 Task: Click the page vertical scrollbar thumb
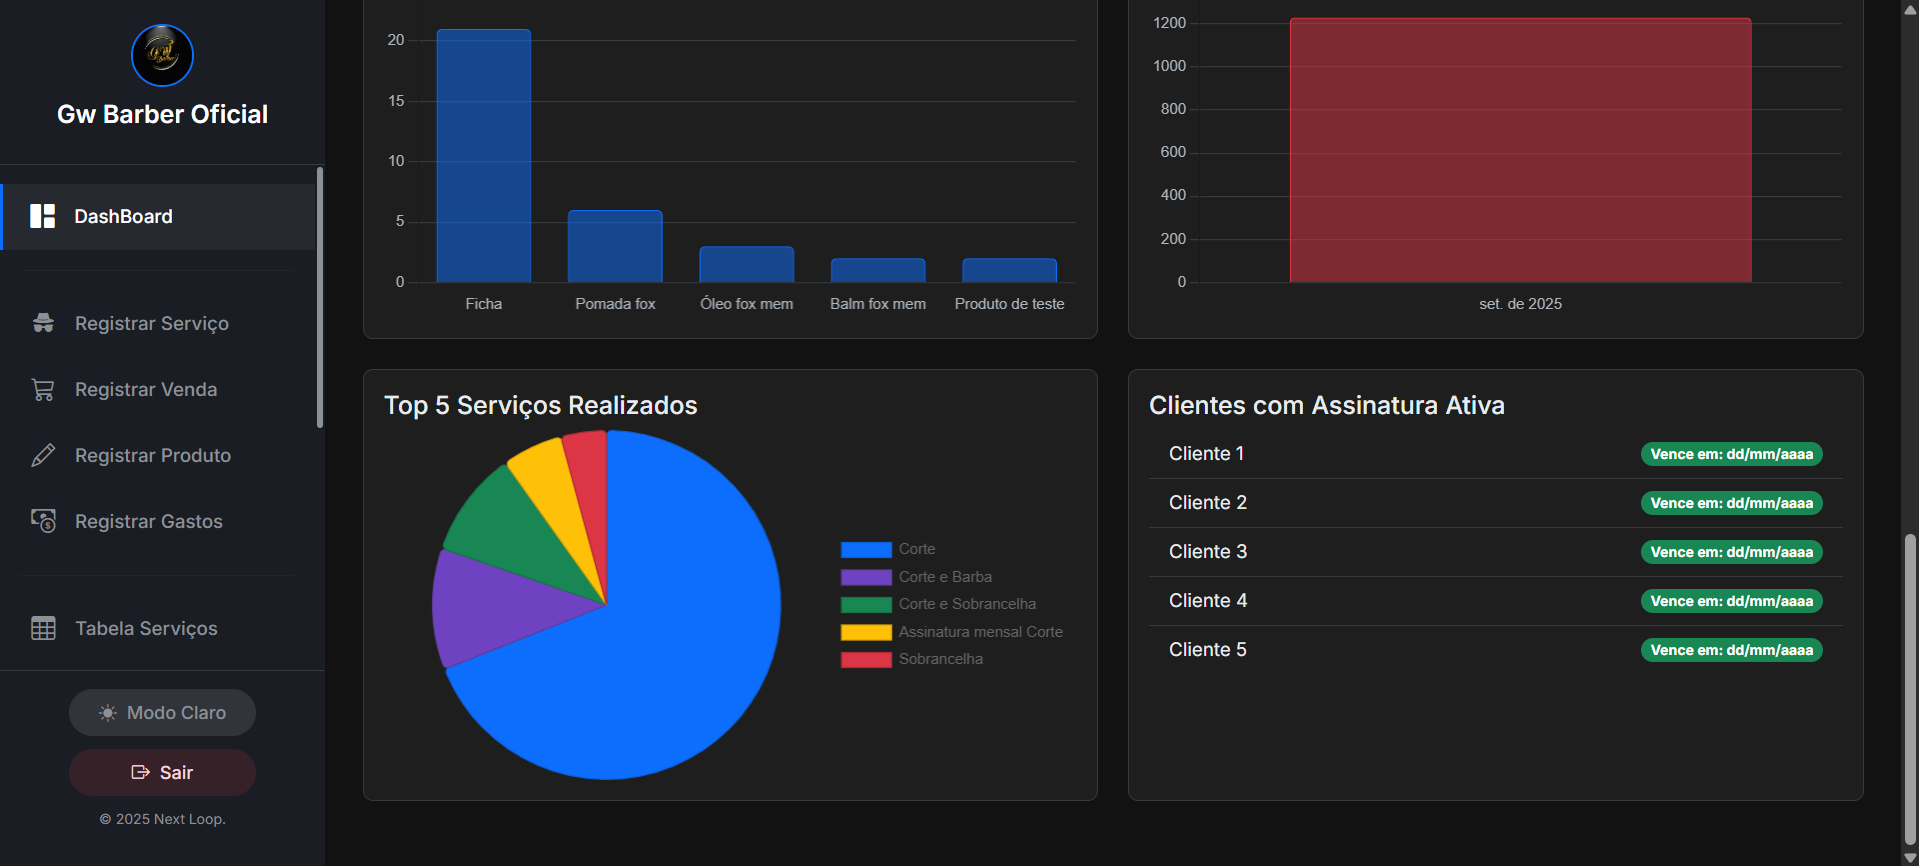click(1910, 690)
